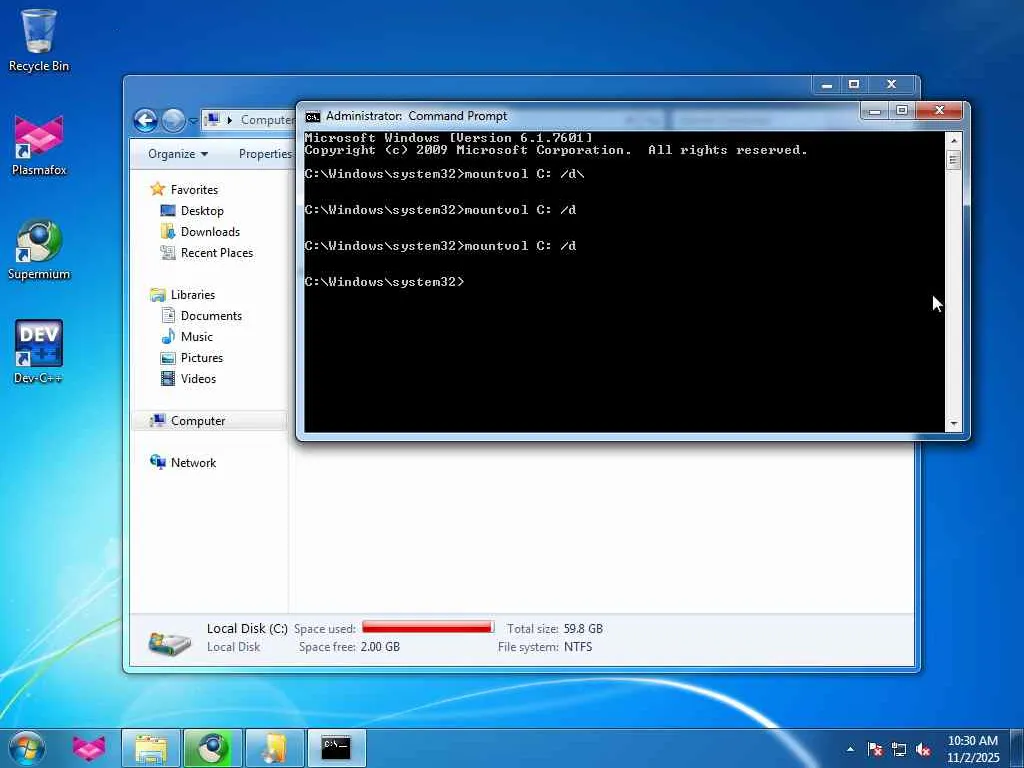This screenshot has width=1024, height=768.
Task: Minimize the Command Prompt window
Action: pyautogui.click(x=874, y=110)
